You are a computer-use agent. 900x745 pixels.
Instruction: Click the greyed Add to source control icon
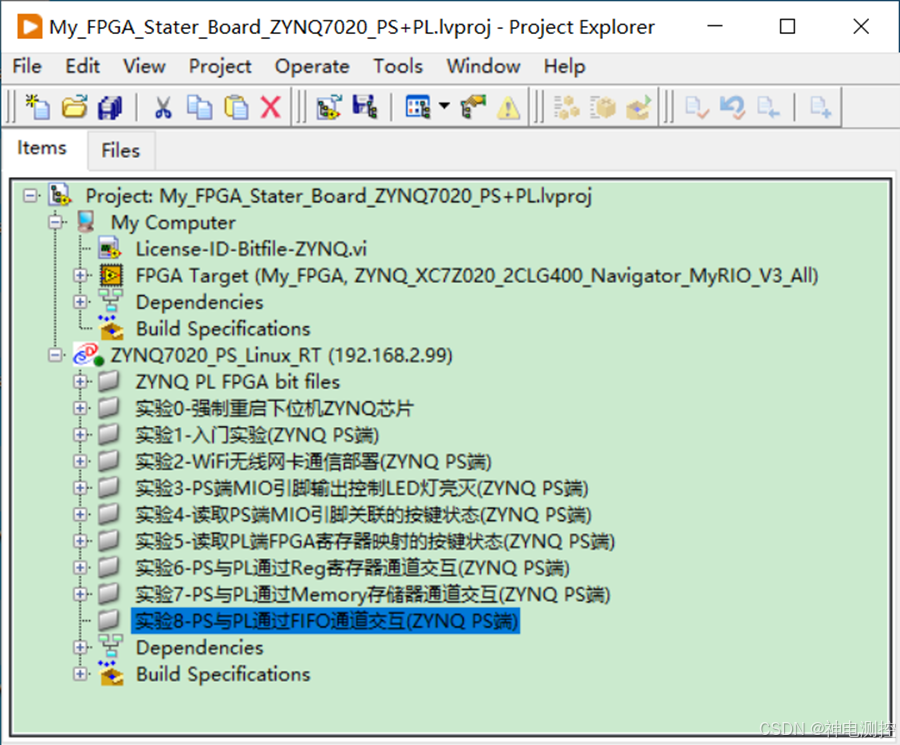point(820,107)
